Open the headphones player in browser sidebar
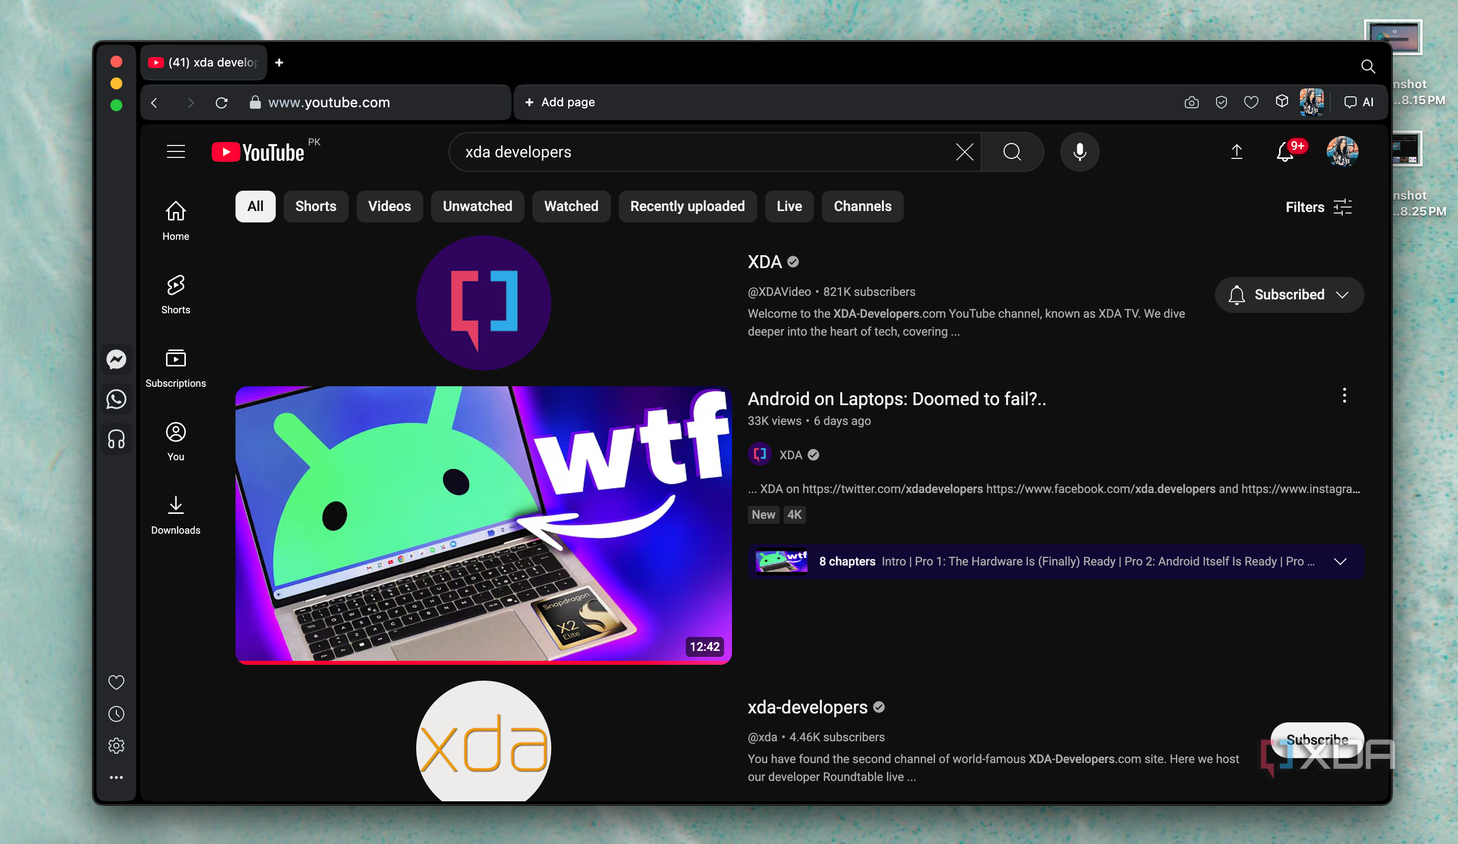This screenshot has width=1458, height=844. click(x=116, y=439)
